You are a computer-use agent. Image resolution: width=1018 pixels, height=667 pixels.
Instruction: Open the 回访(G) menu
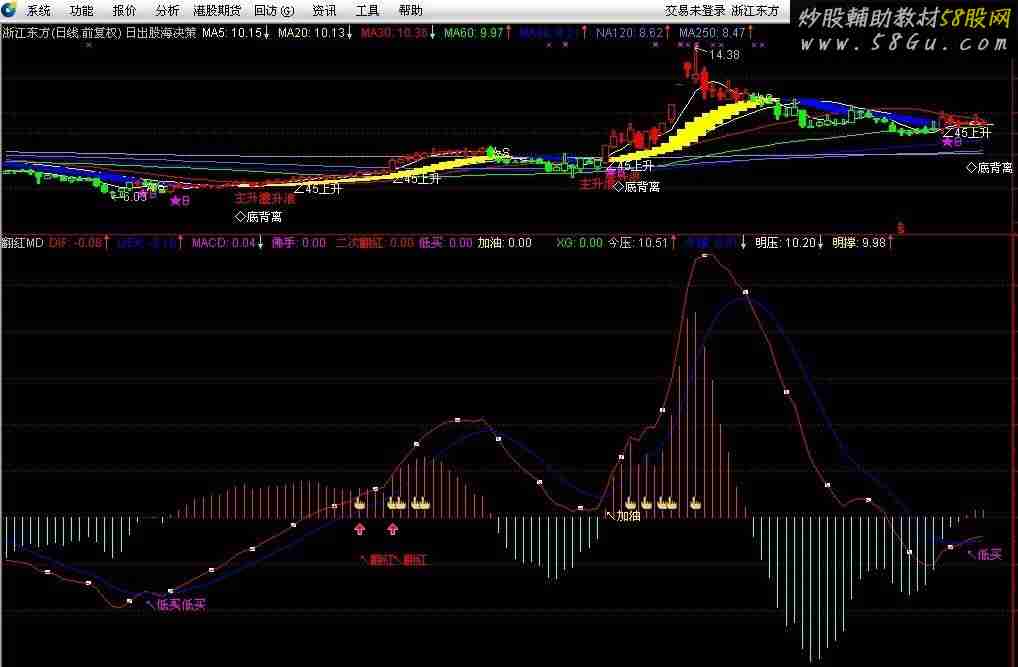274,10
